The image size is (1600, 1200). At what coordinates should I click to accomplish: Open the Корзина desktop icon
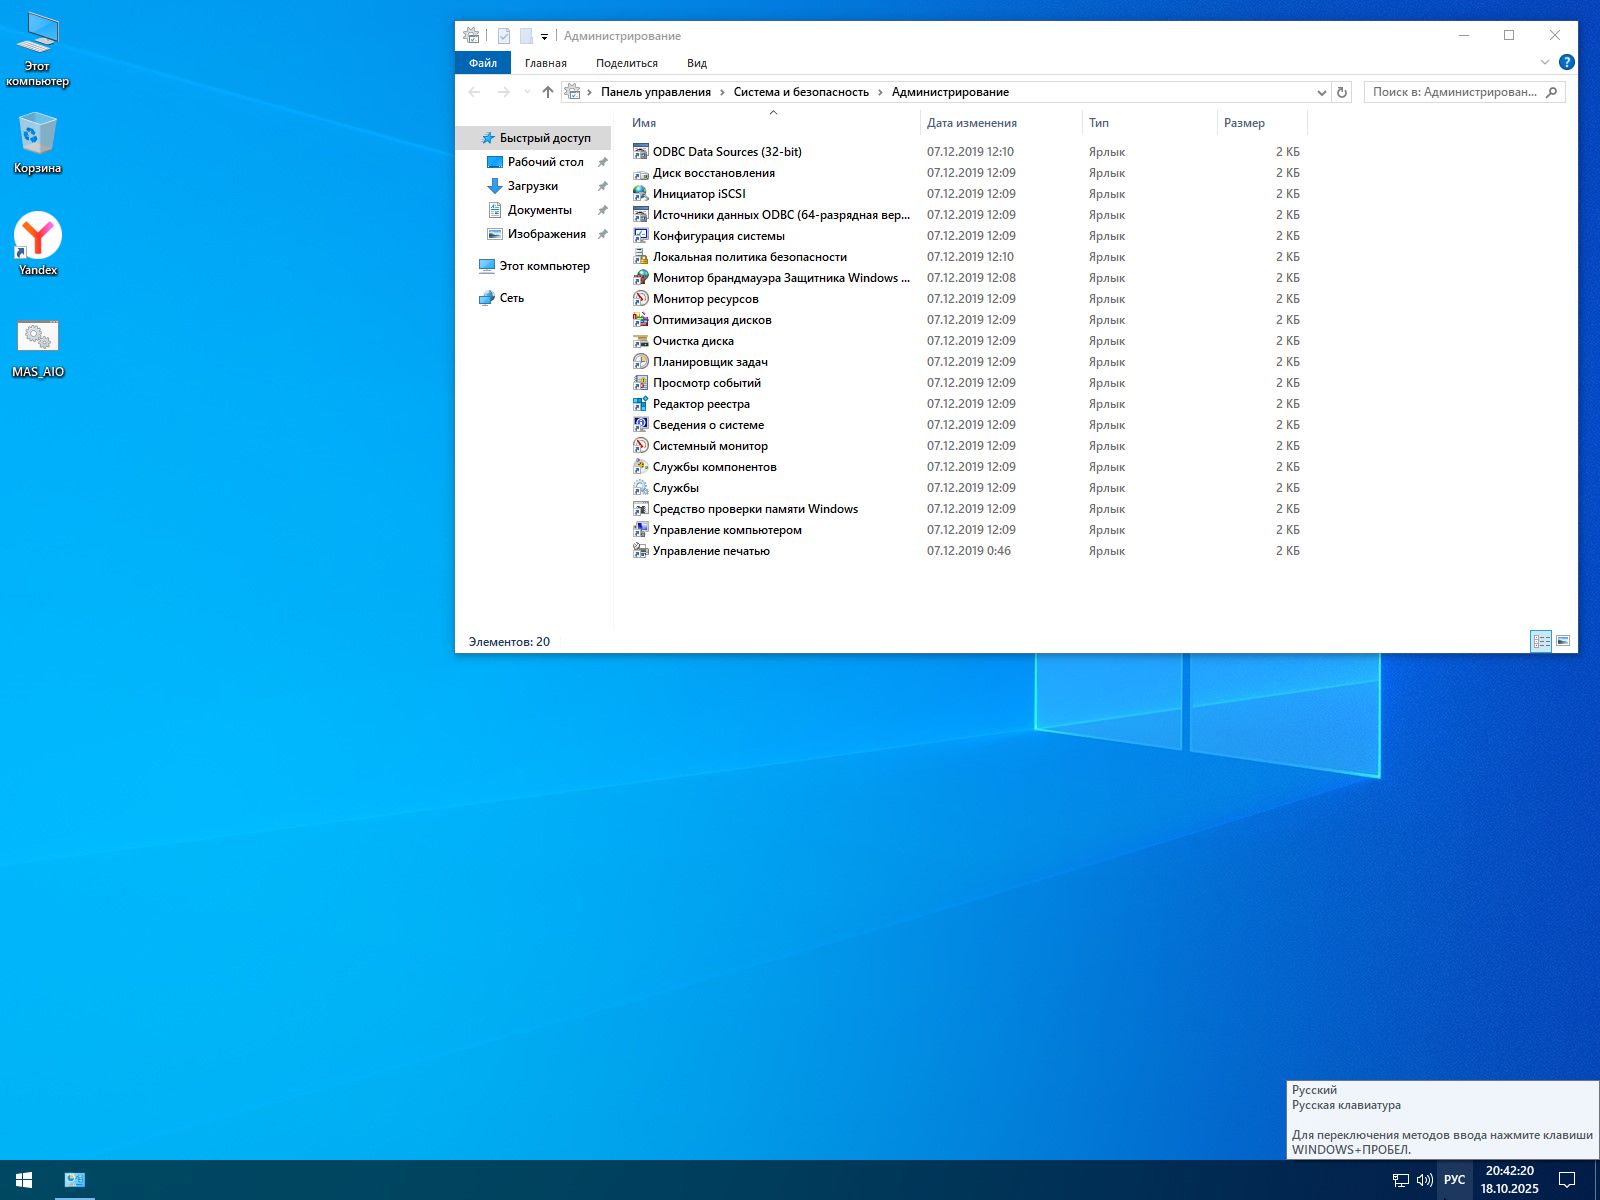[x=38, y=135]
